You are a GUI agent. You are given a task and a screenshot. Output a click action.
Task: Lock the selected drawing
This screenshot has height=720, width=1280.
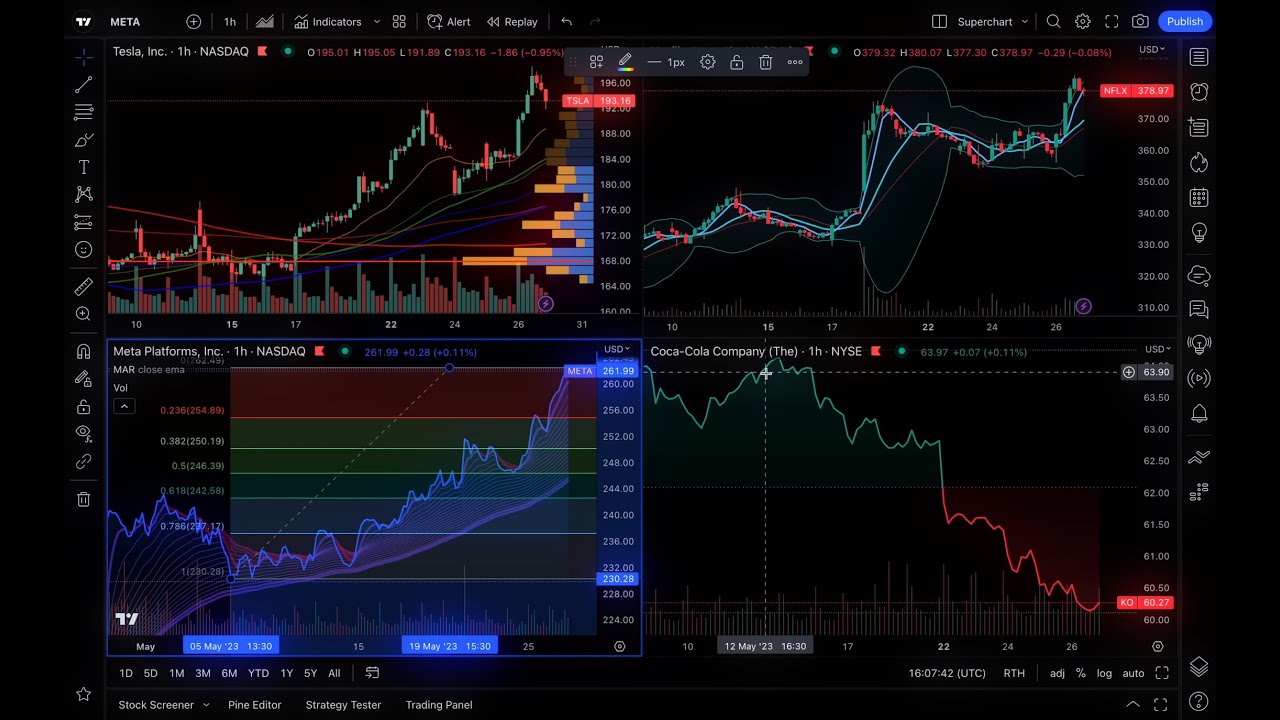[x=736, y=62]
